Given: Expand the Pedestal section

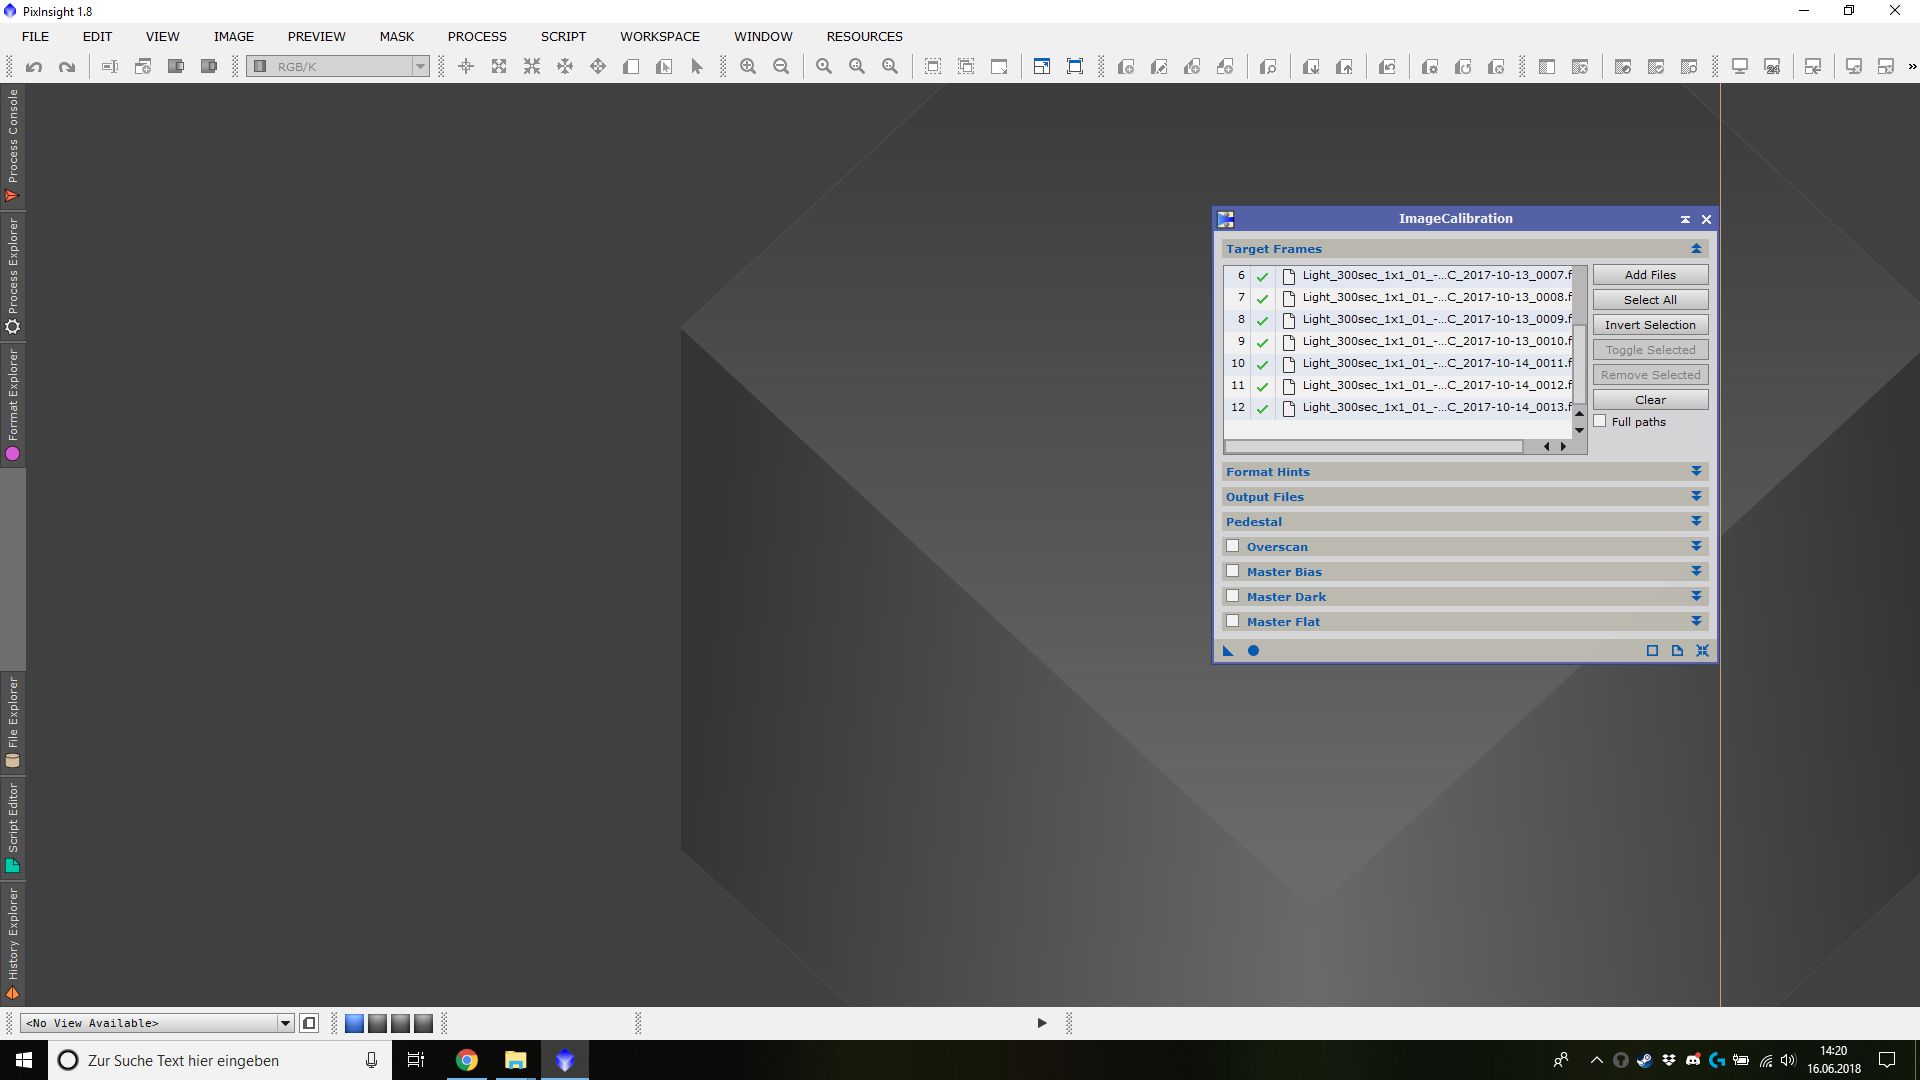Looking at the screenshot, I should pyautogui.click(x=1696, y=521).
